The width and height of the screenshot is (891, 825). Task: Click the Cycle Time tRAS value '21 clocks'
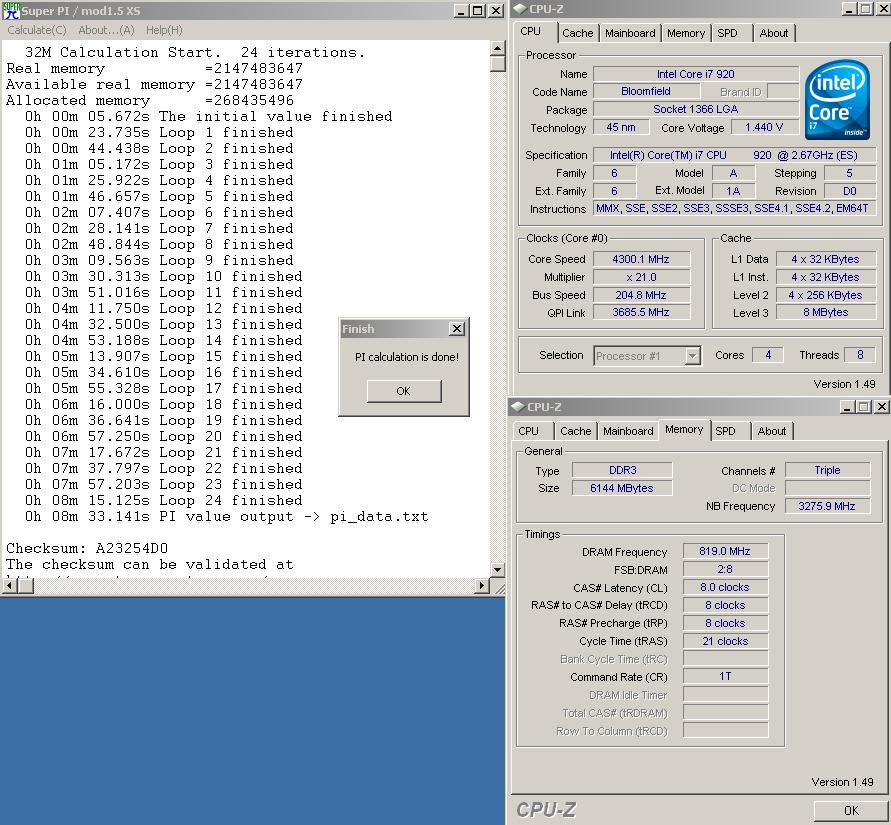click(725, 641)
